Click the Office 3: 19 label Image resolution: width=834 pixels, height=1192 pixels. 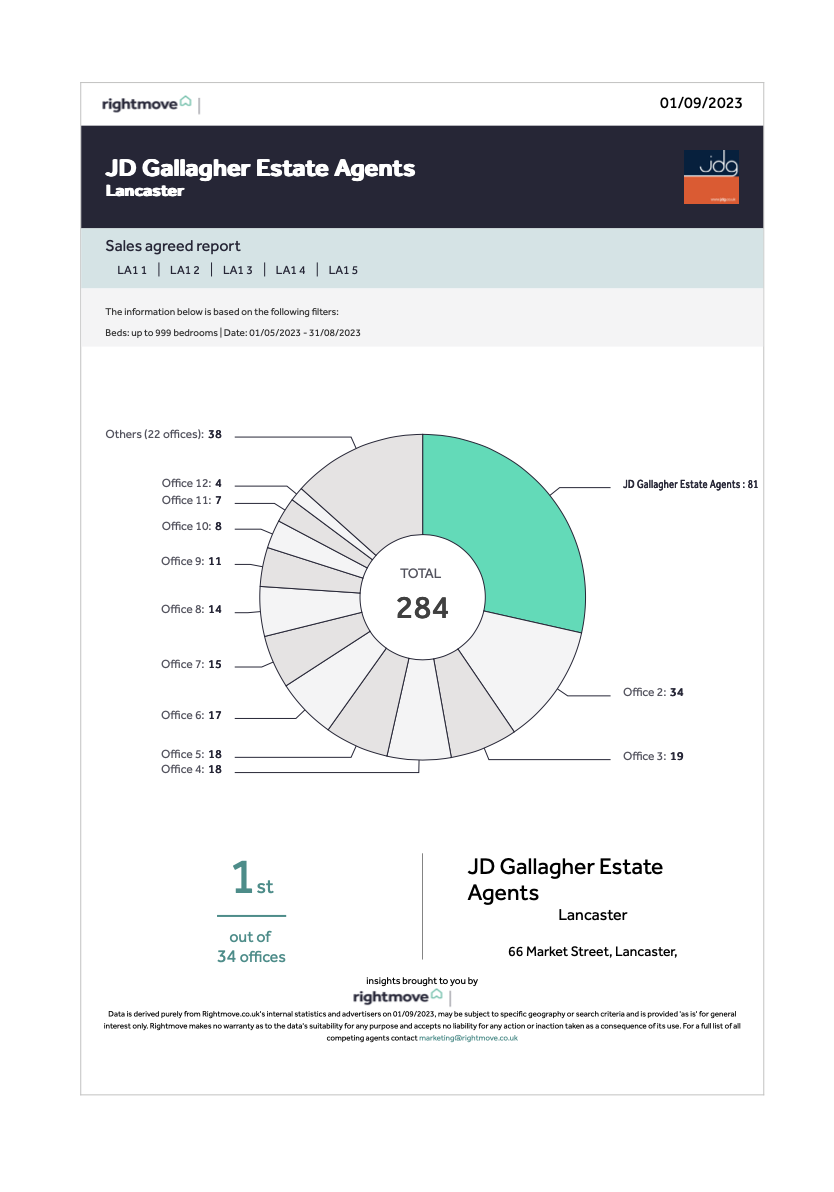[653, 756]
